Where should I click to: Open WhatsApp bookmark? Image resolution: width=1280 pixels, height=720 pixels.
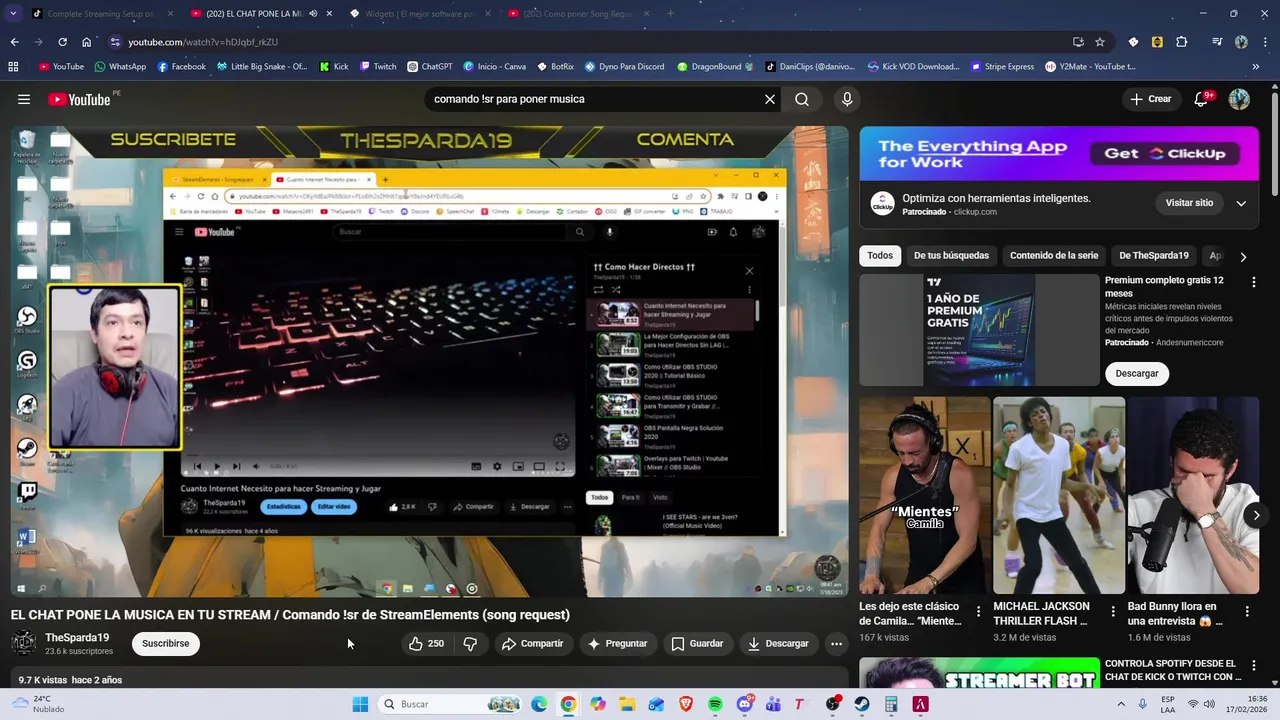pyautogui.click(x=120, y=67)
